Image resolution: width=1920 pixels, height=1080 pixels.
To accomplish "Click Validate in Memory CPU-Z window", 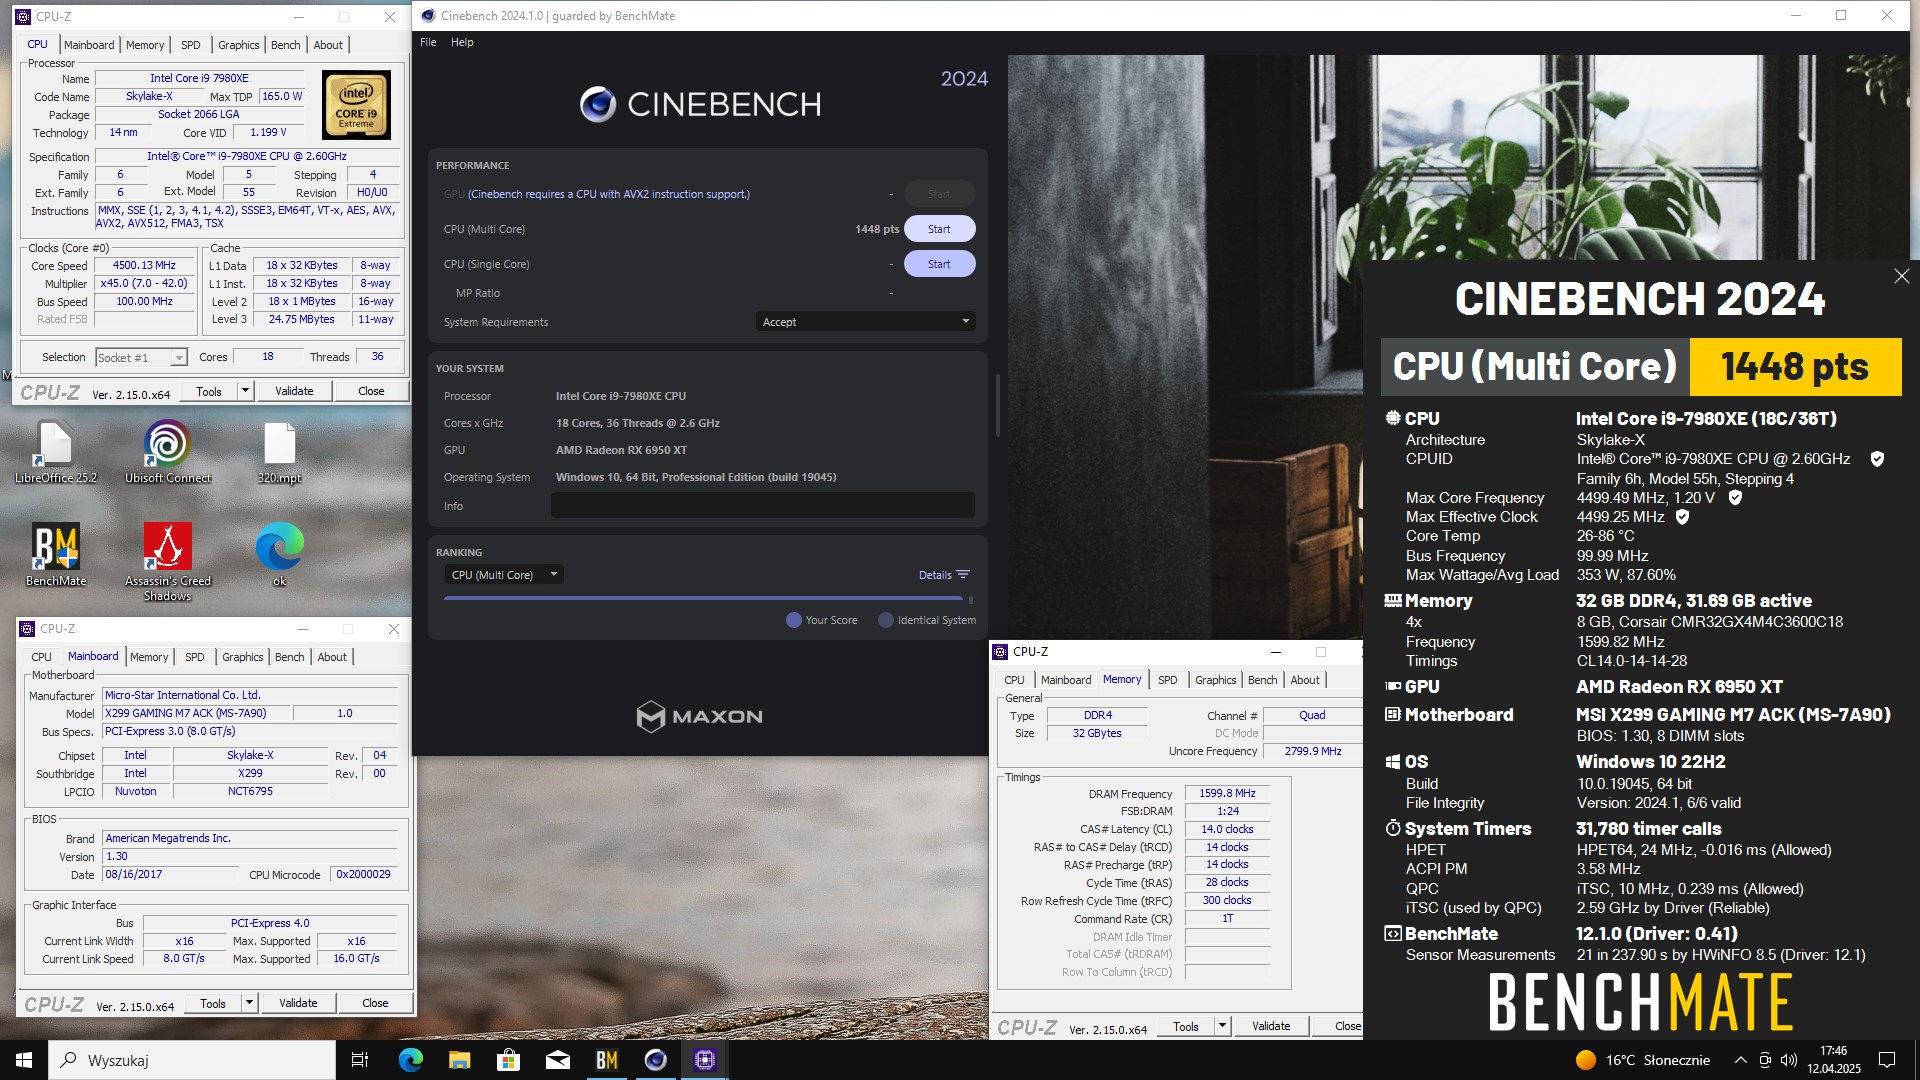I will (x=1271, y=1026).
